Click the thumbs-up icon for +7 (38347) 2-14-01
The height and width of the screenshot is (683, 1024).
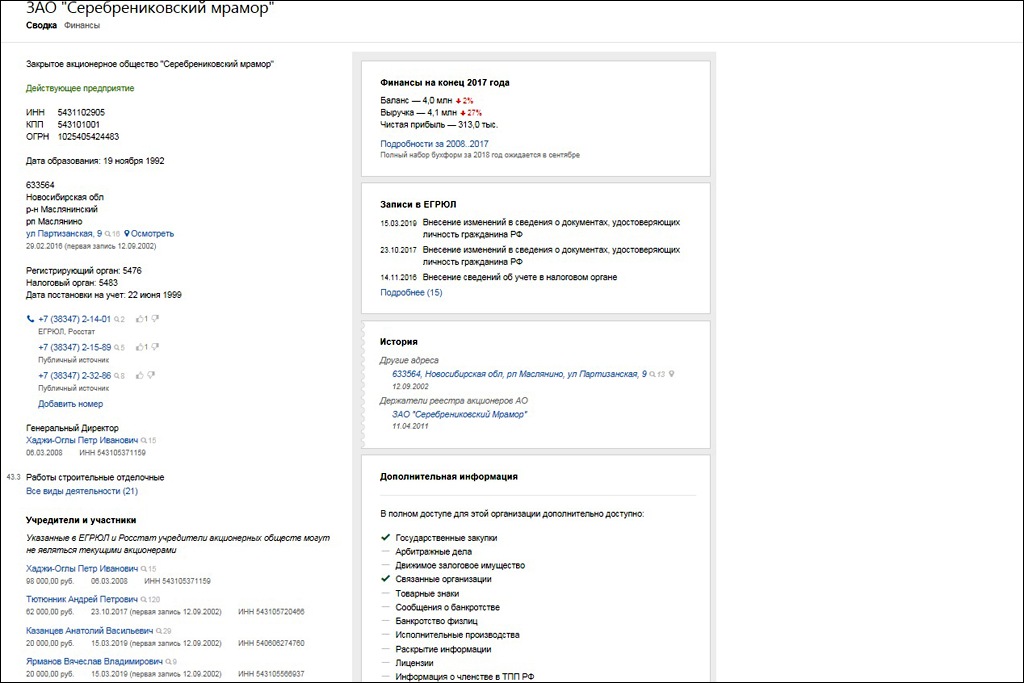137,319
